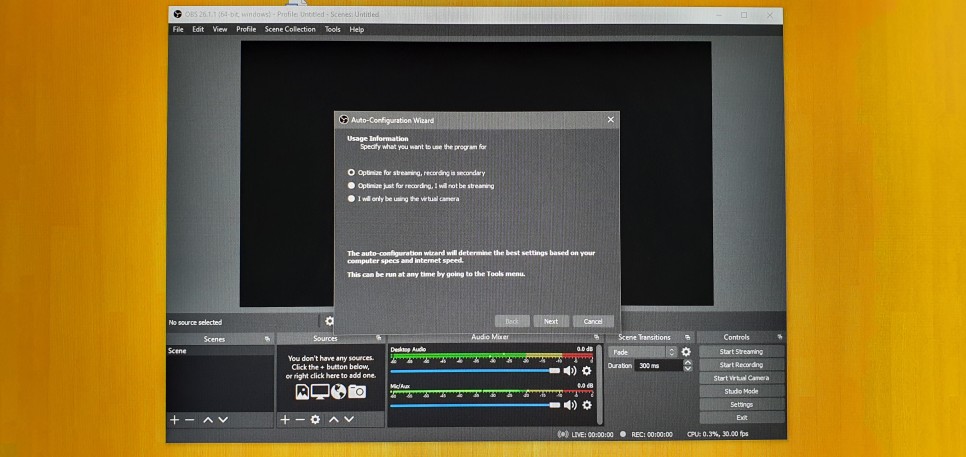Open transition properties gear next to Fade
Viewport: 966px width, 457px height.
686,352
